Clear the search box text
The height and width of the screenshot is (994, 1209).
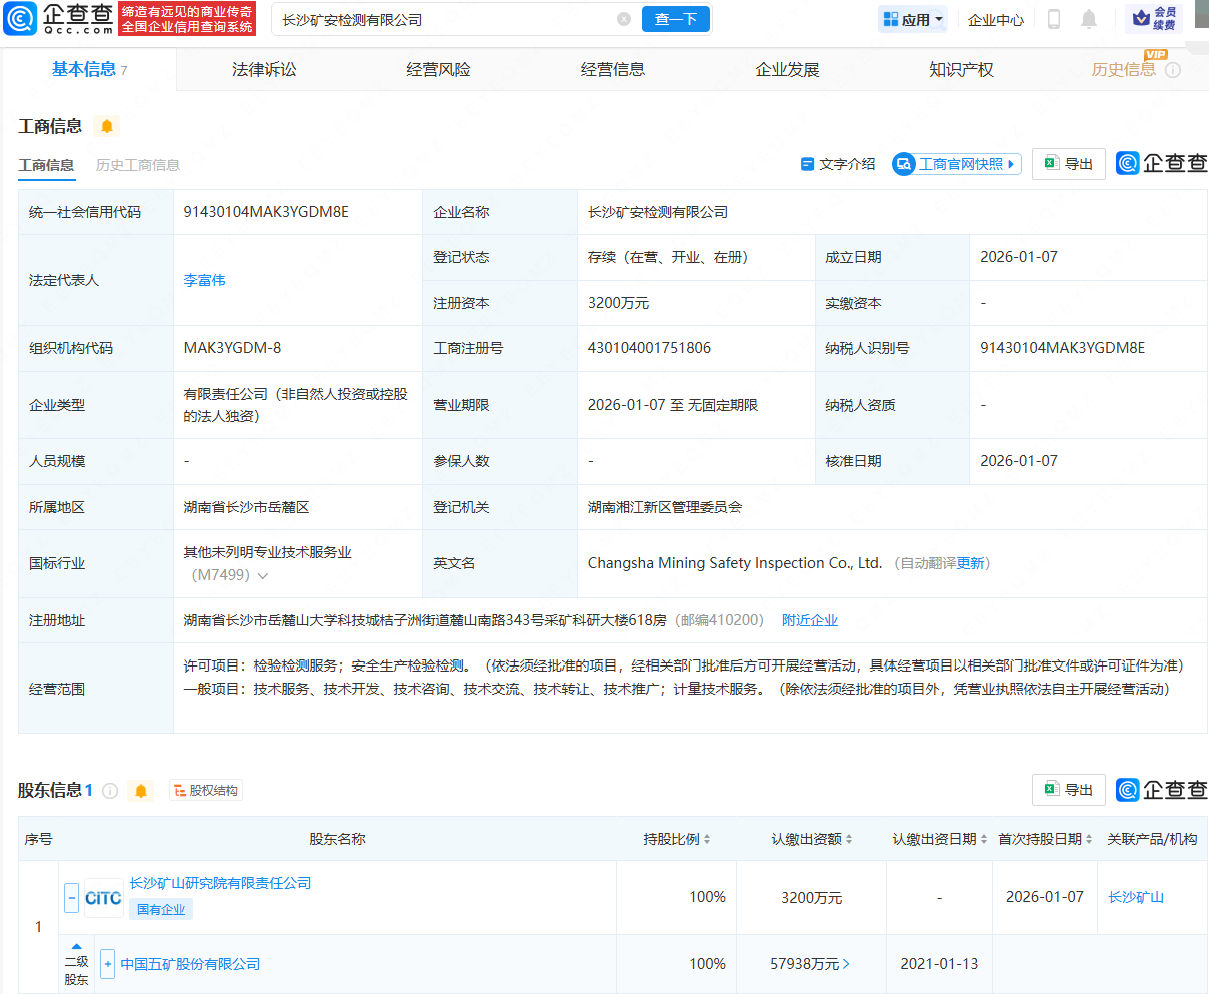coord(624,19)
